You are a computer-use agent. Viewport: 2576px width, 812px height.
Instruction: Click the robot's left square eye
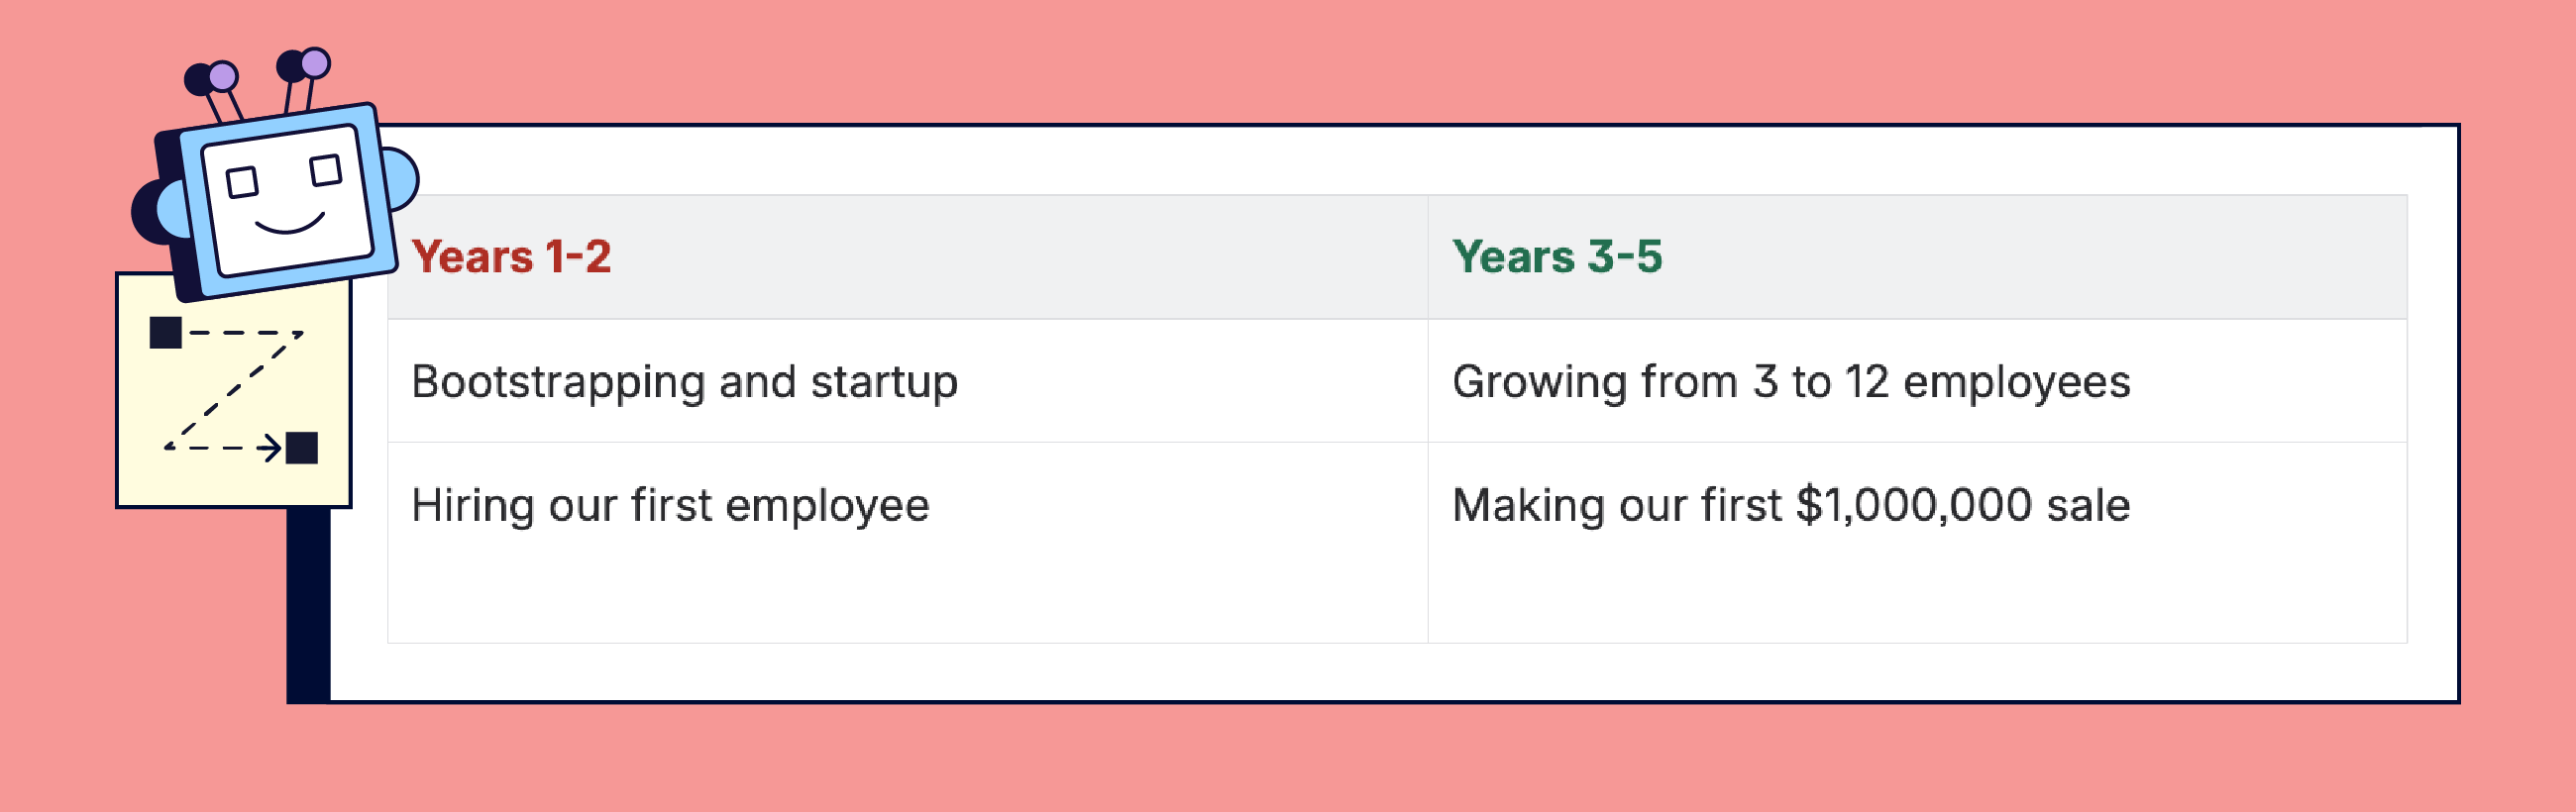tap(242, 183)
